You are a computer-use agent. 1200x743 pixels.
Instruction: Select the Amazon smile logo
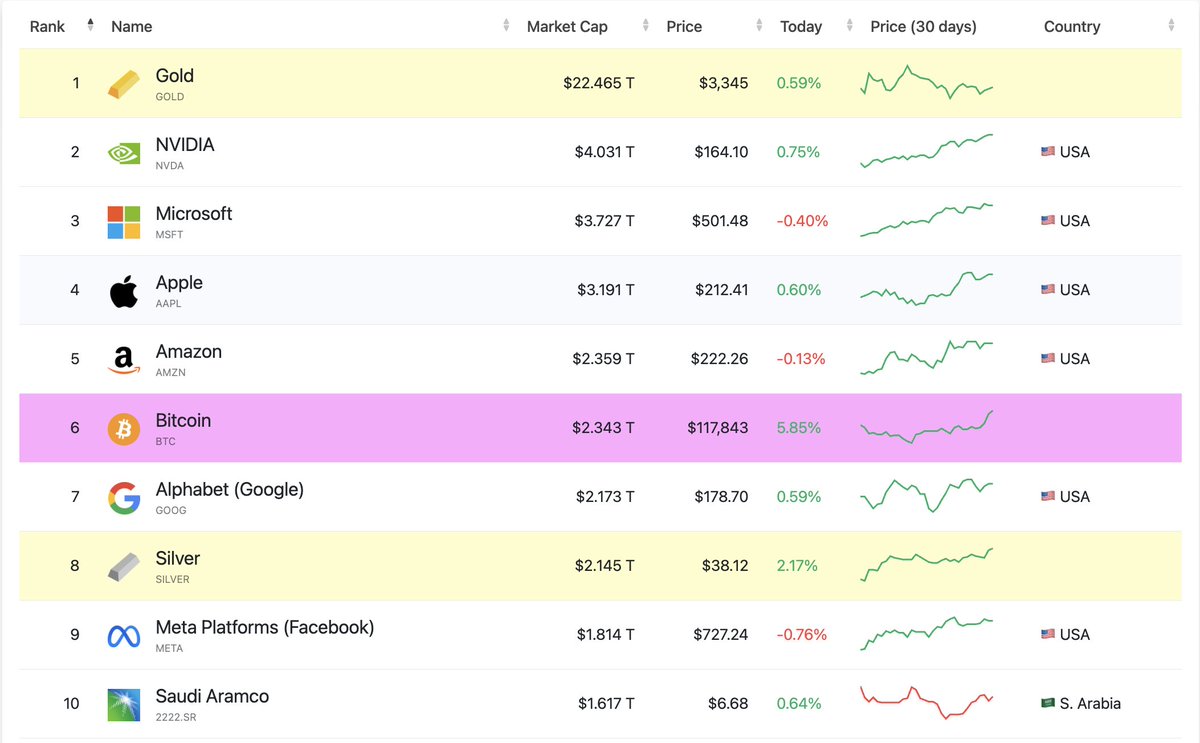point(122,358)
